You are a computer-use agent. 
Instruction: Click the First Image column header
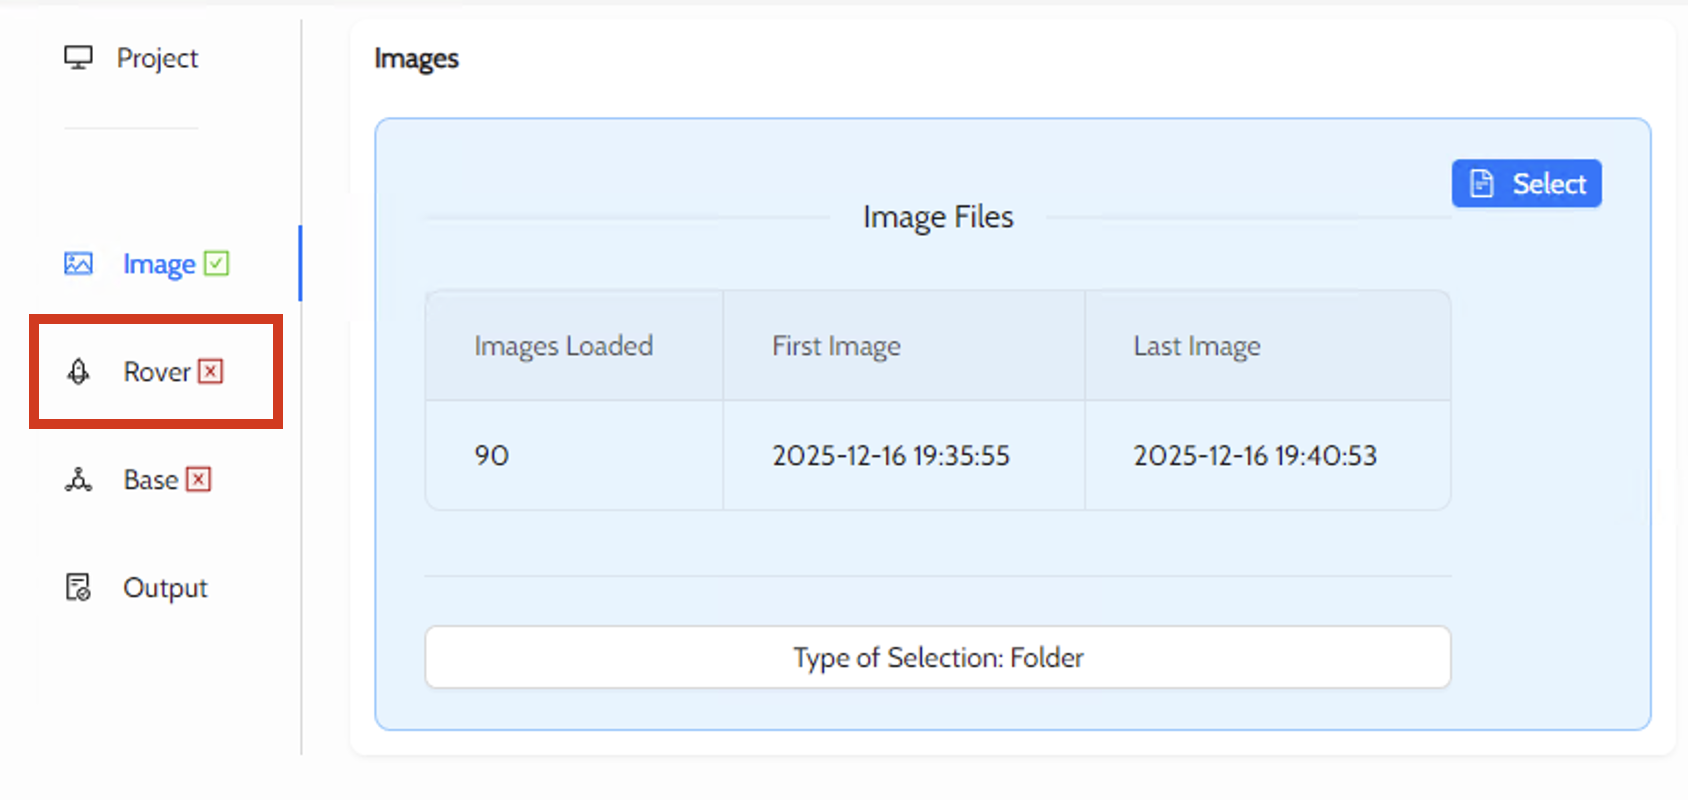pos(836,346)
